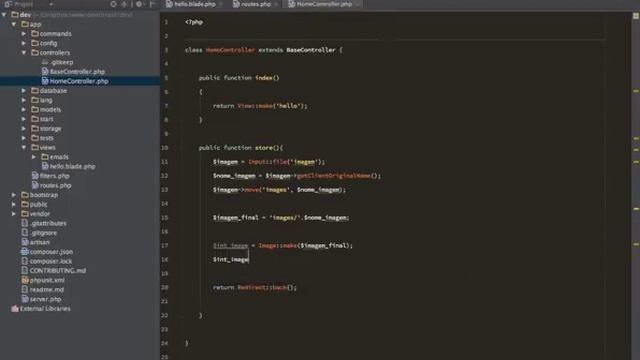This screenshot has height=360, width=640.
Task: Expand the emails folder
Action: point(34,157)
